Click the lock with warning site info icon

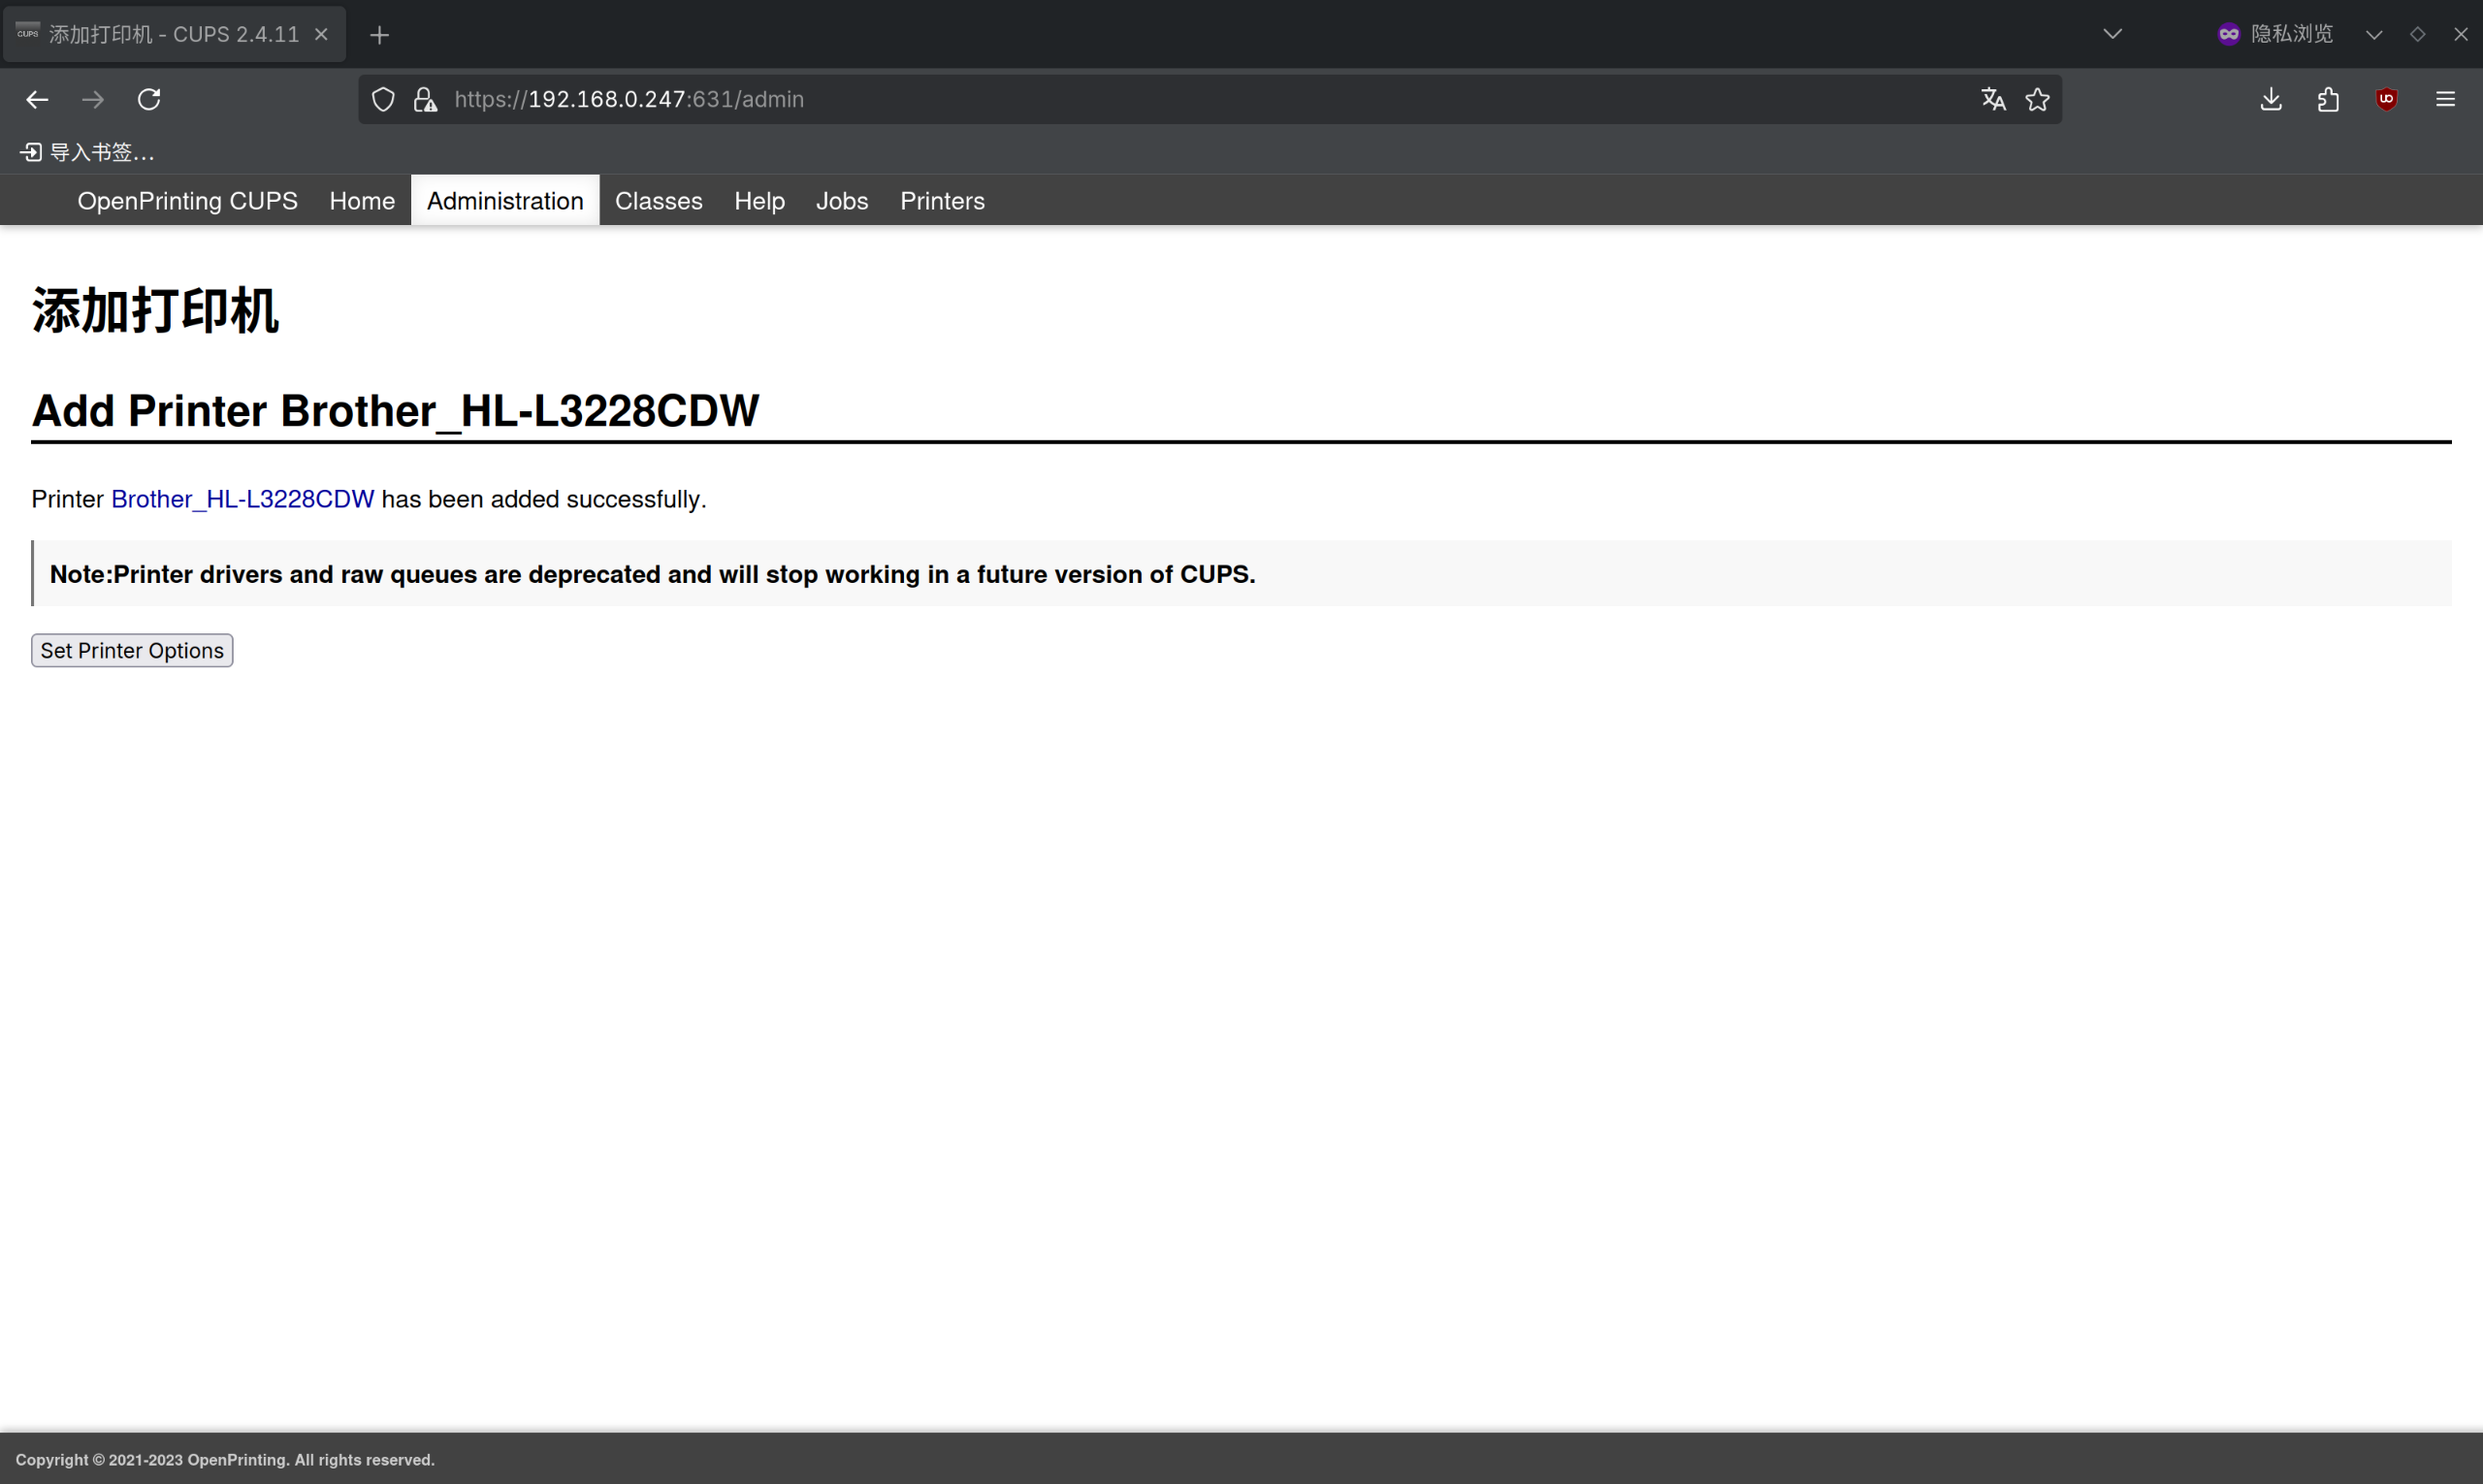(425, 99)
